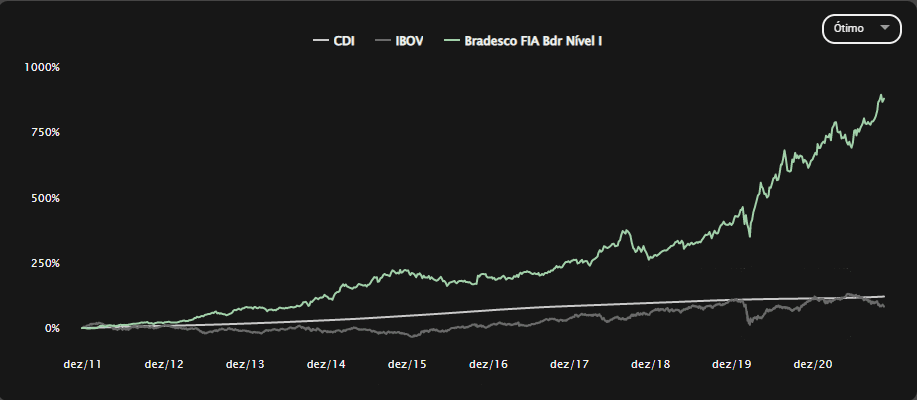Select the dez/11 label on x-axis
The image size is (917, 400).
click(x=81, y=365)
